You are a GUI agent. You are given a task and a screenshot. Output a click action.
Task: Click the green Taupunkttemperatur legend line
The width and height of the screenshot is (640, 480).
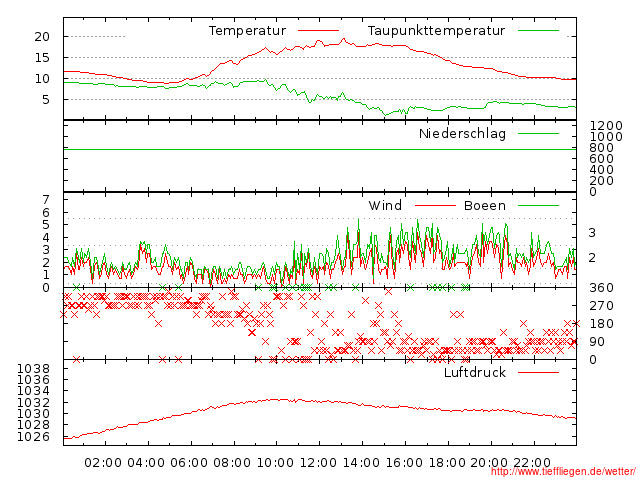point(538,31)
